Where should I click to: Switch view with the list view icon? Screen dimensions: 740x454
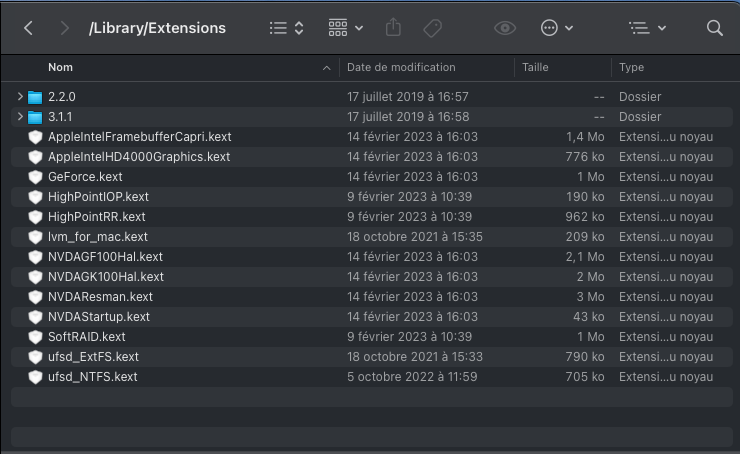pos(278,28)
